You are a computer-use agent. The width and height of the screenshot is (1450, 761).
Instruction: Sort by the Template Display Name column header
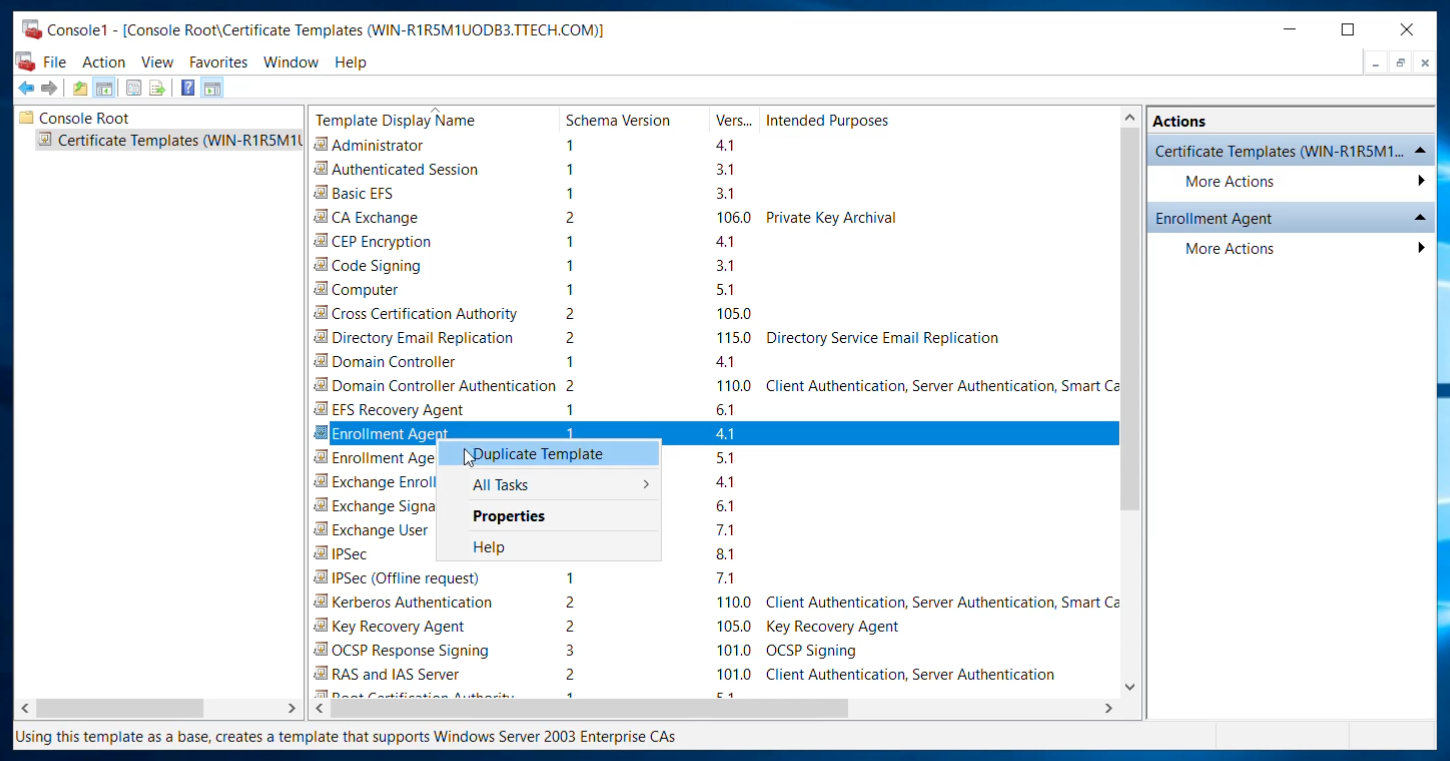point(433,120)
